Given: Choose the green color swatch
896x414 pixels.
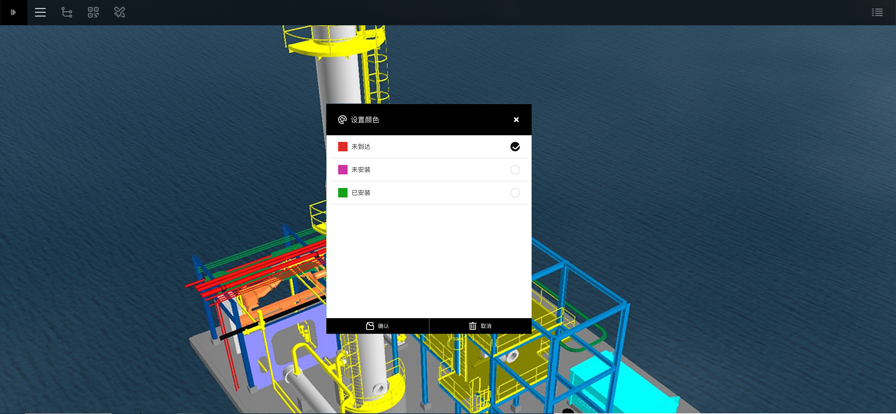Looking at the screenshot, I should pos(343,193).
